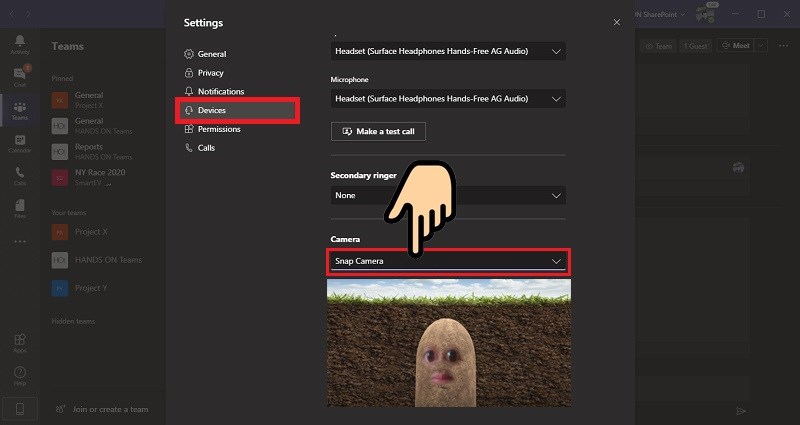Open the Apps store icon
The height and width of the screenshot is (425, 800).
(x=19, y=342)
